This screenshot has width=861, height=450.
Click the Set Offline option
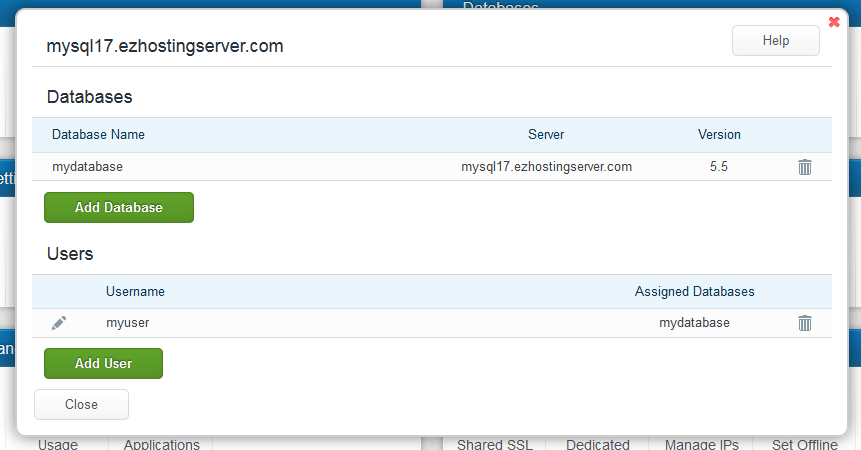click(x=804, y=443)
